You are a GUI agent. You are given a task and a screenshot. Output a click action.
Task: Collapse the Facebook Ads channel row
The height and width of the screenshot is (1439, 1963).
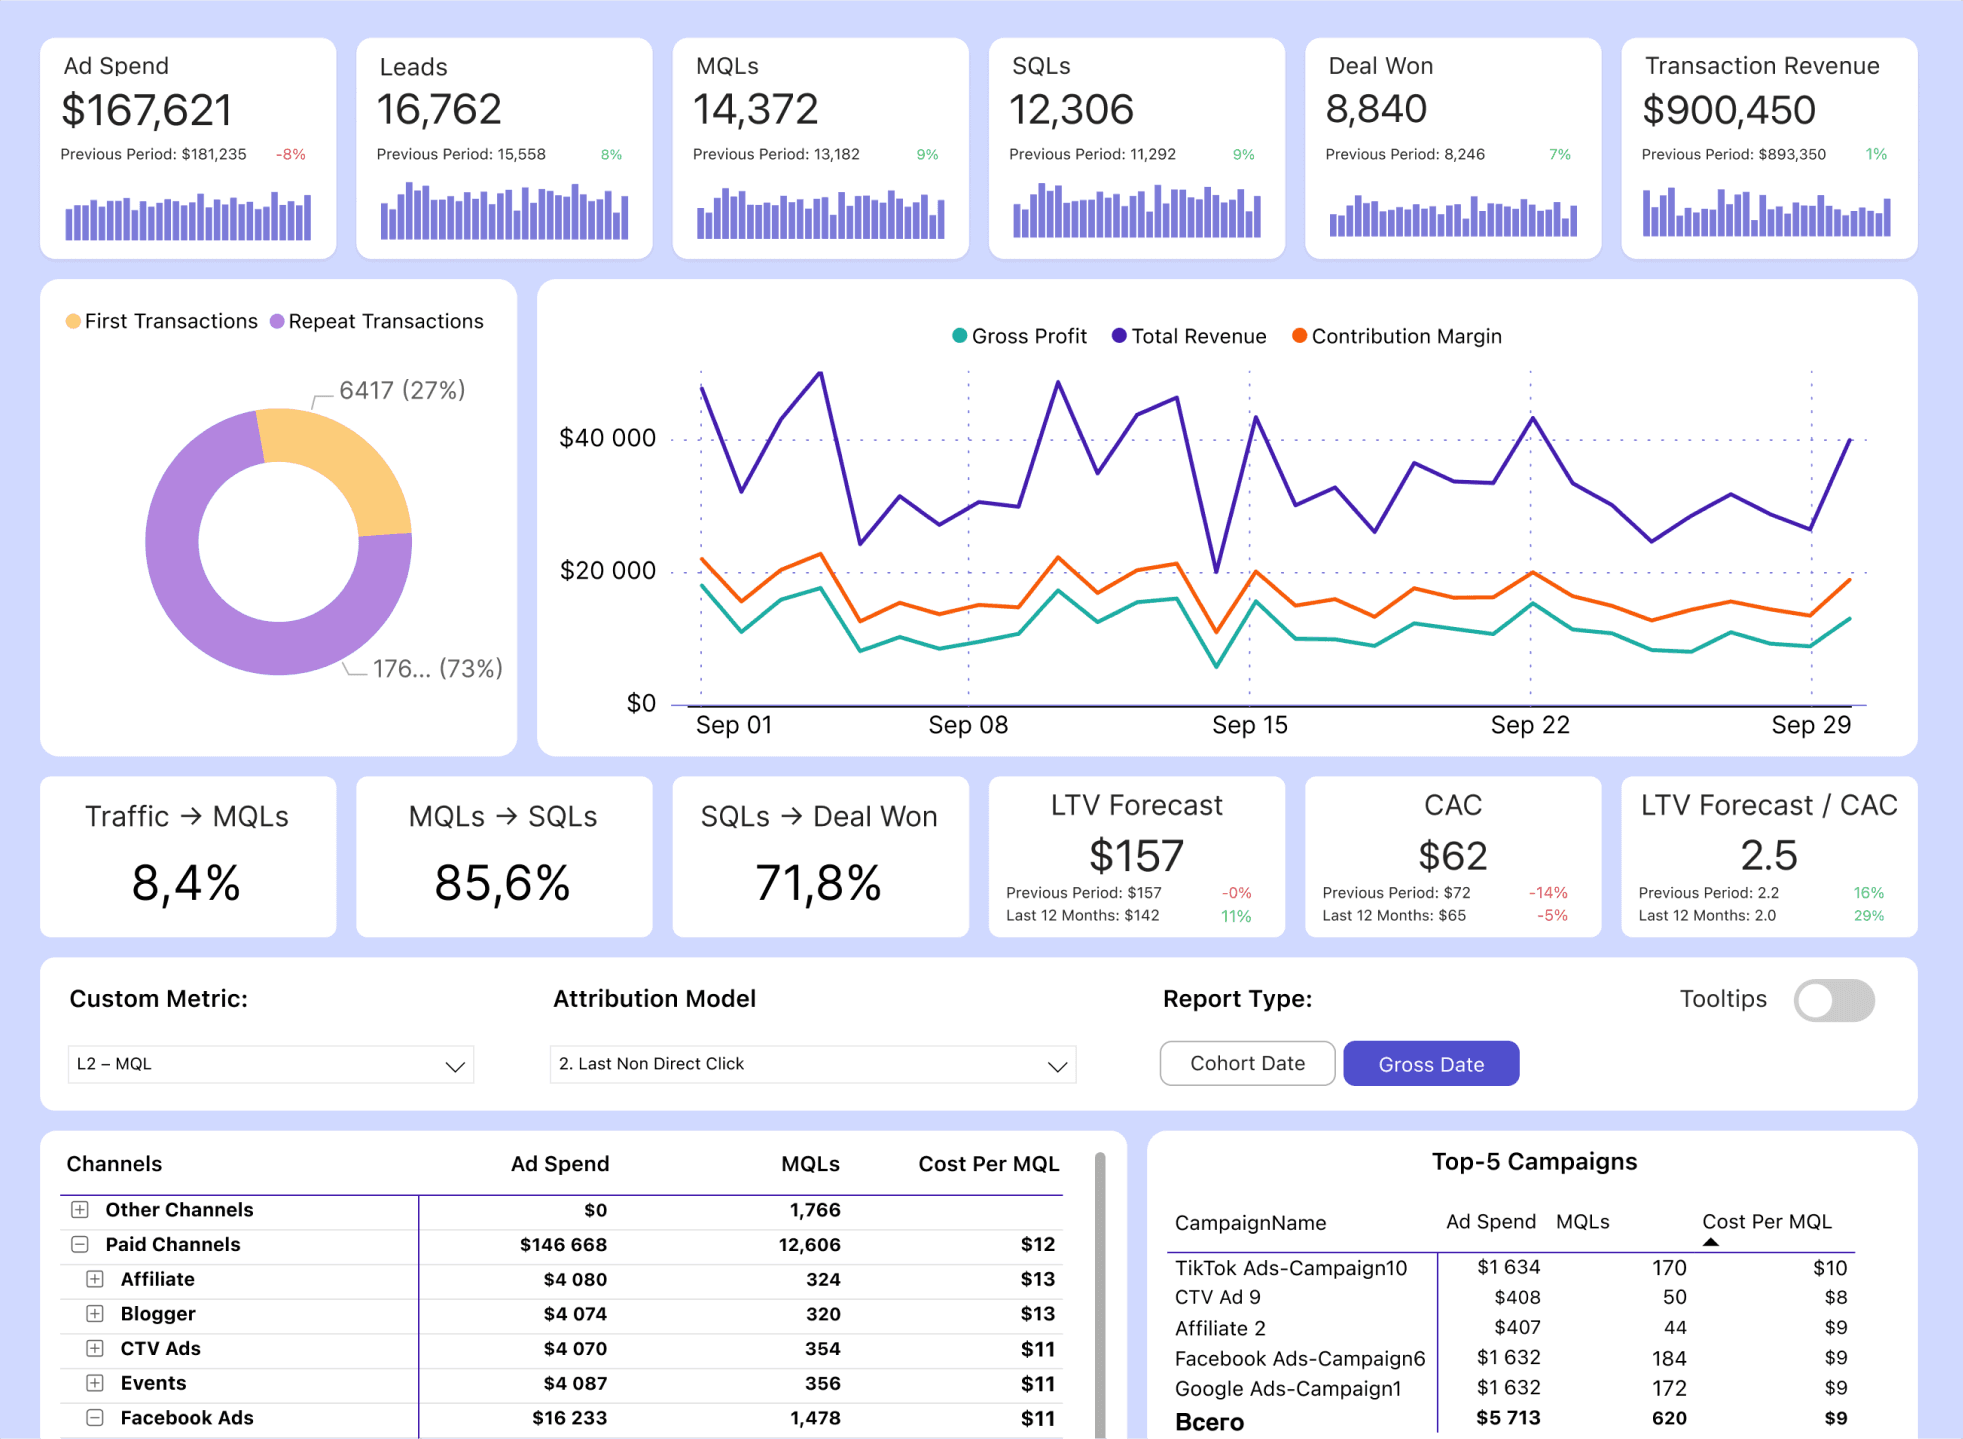coord(95,1417)
